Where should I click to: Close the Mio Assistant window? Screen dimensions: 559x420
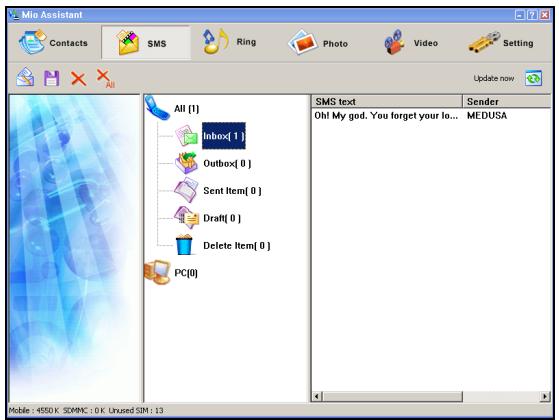coord(545,15)
